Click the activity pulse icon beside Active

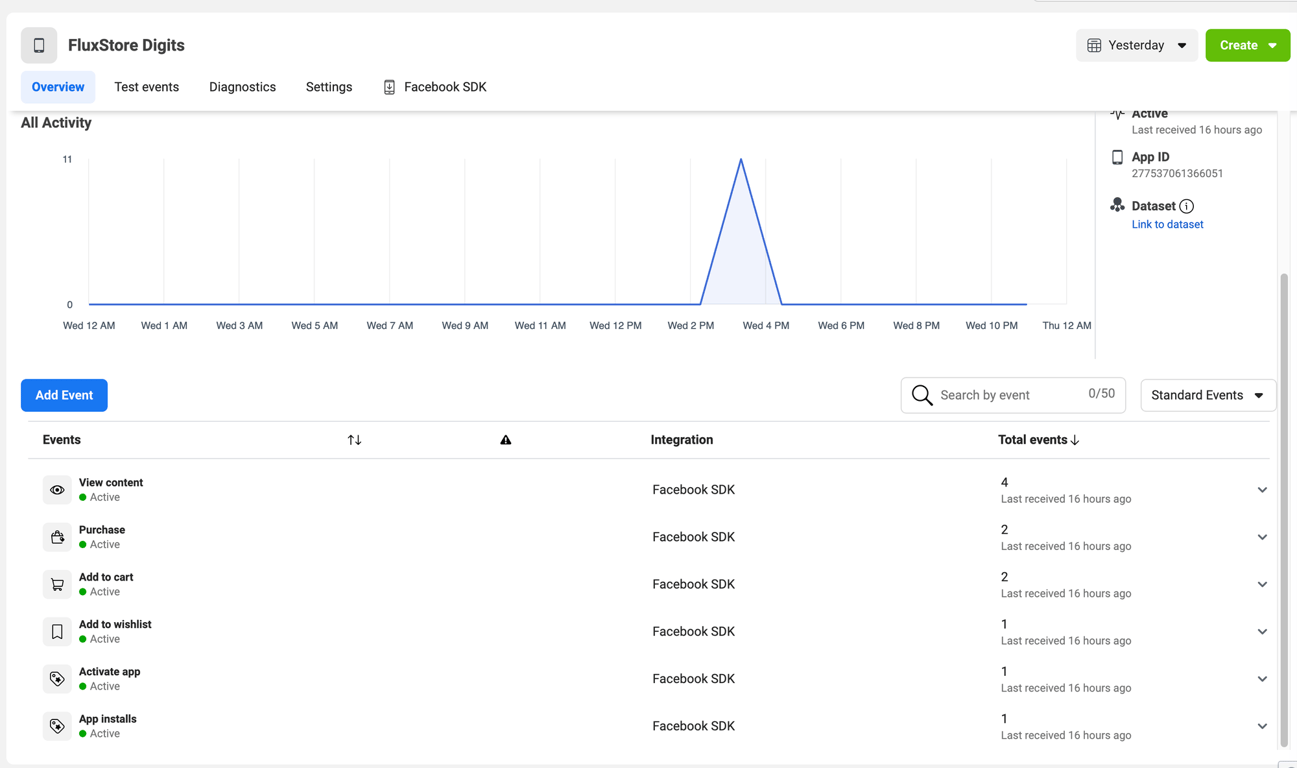point(1117,114)
